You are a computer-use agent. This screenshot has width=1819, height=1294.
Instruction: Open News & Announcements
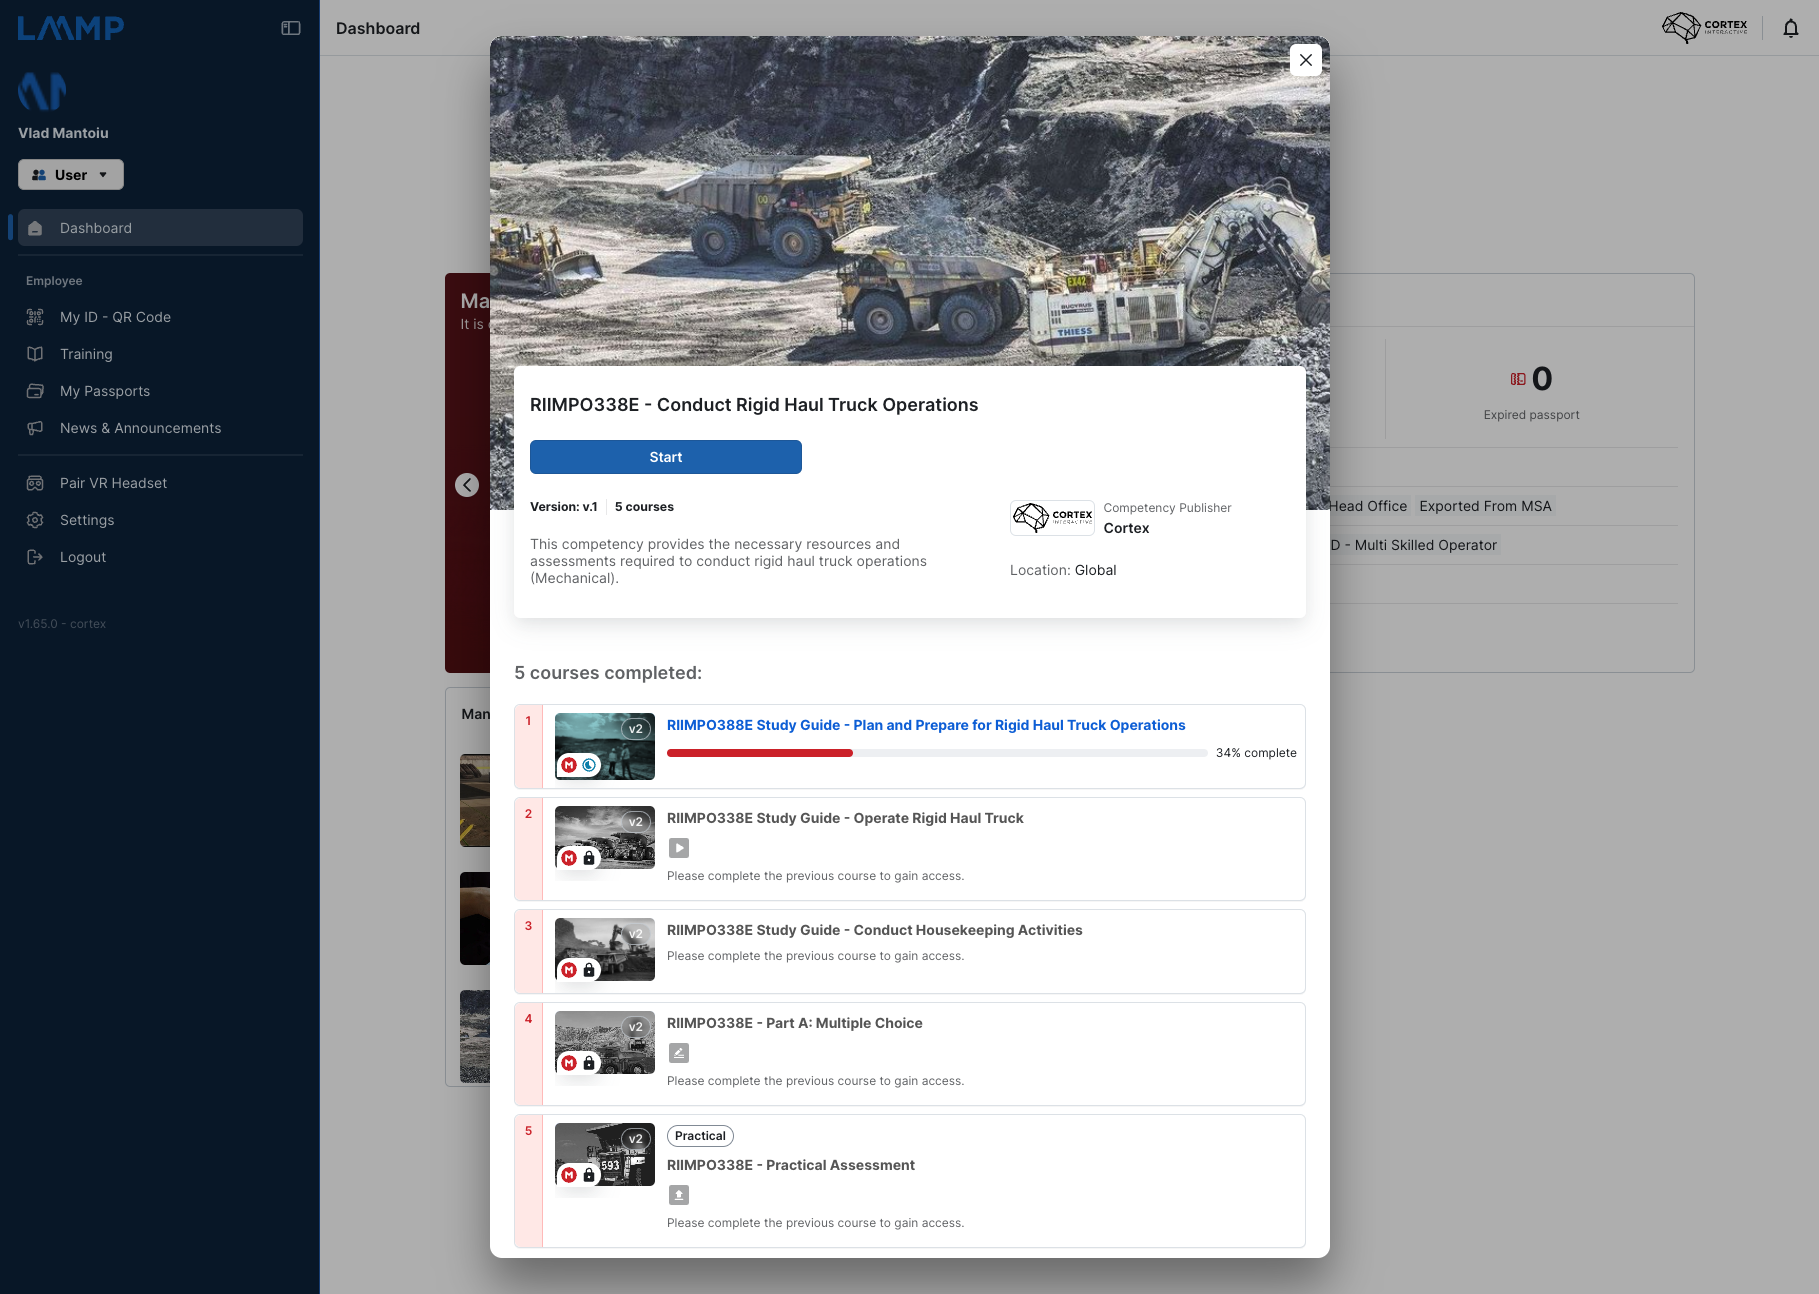point(160,428)
